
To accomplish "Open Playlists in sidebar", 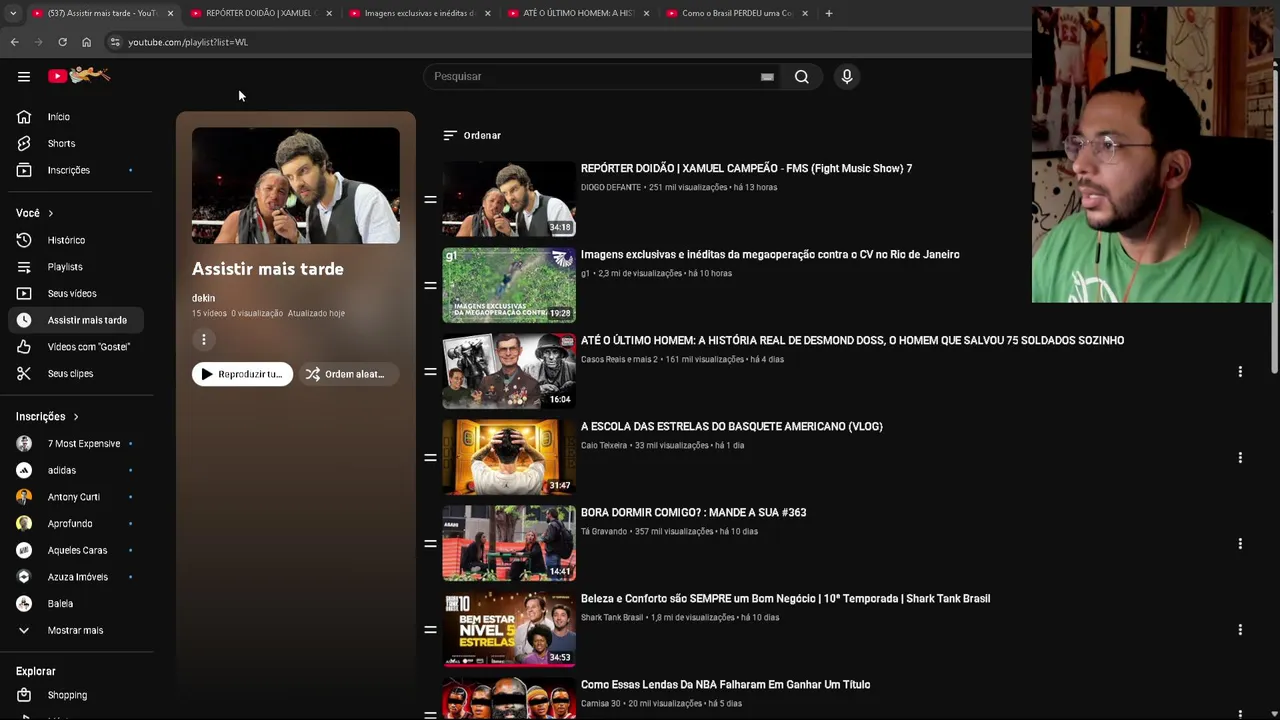I will coord(78,267).
